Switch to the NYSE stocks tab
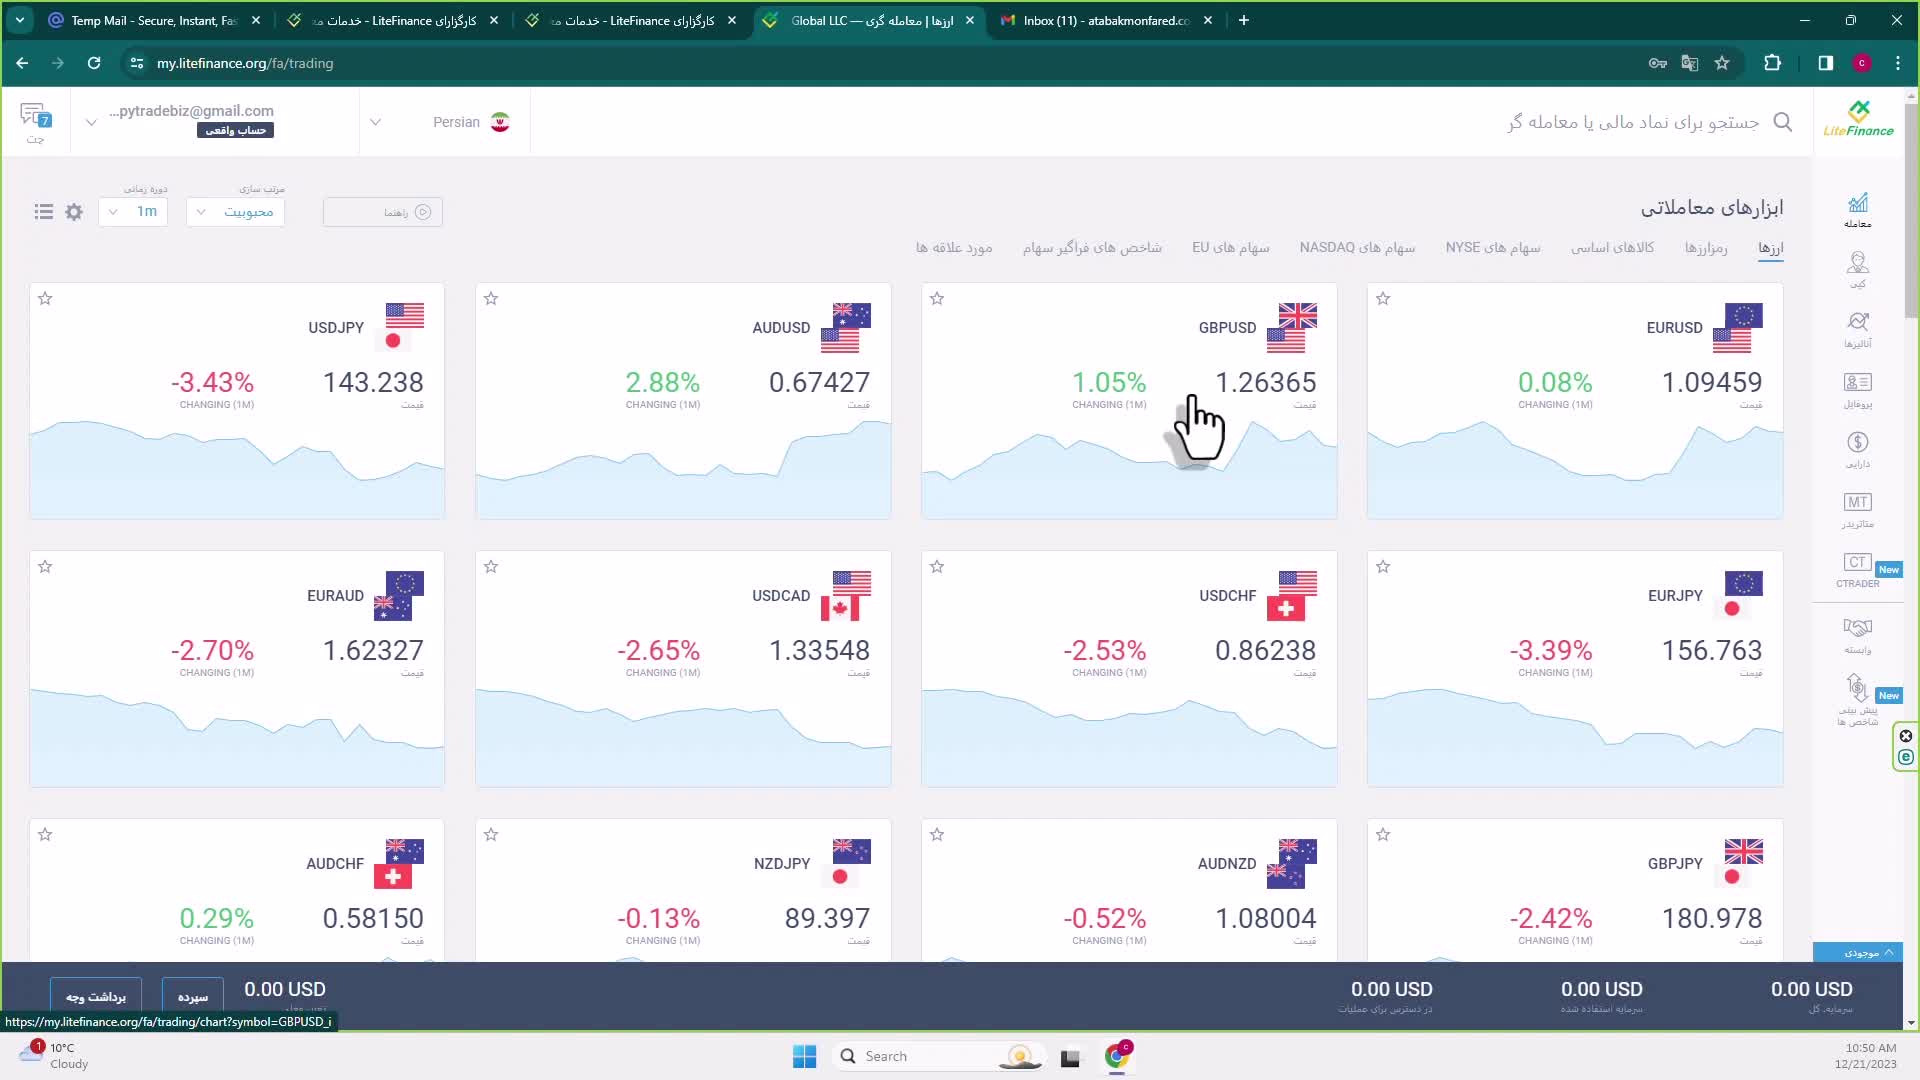The image size is (1920, 1080). pos(1492,247)
